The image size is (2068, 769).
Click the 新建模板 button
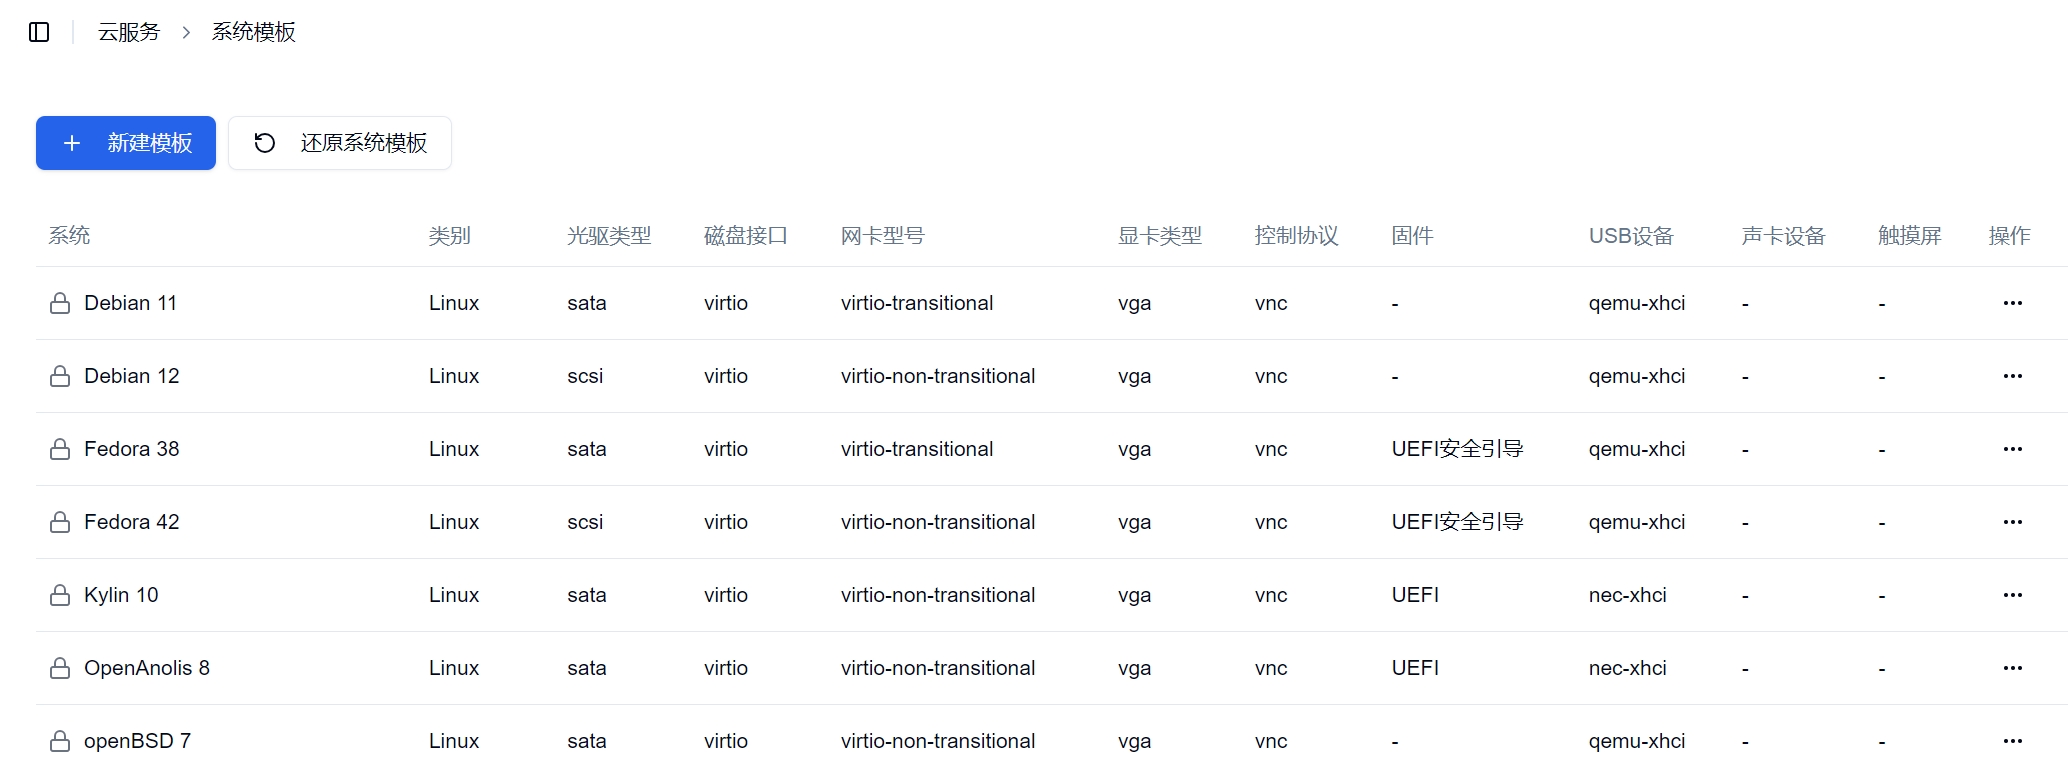pyautogui.click(x=126, y=143)
